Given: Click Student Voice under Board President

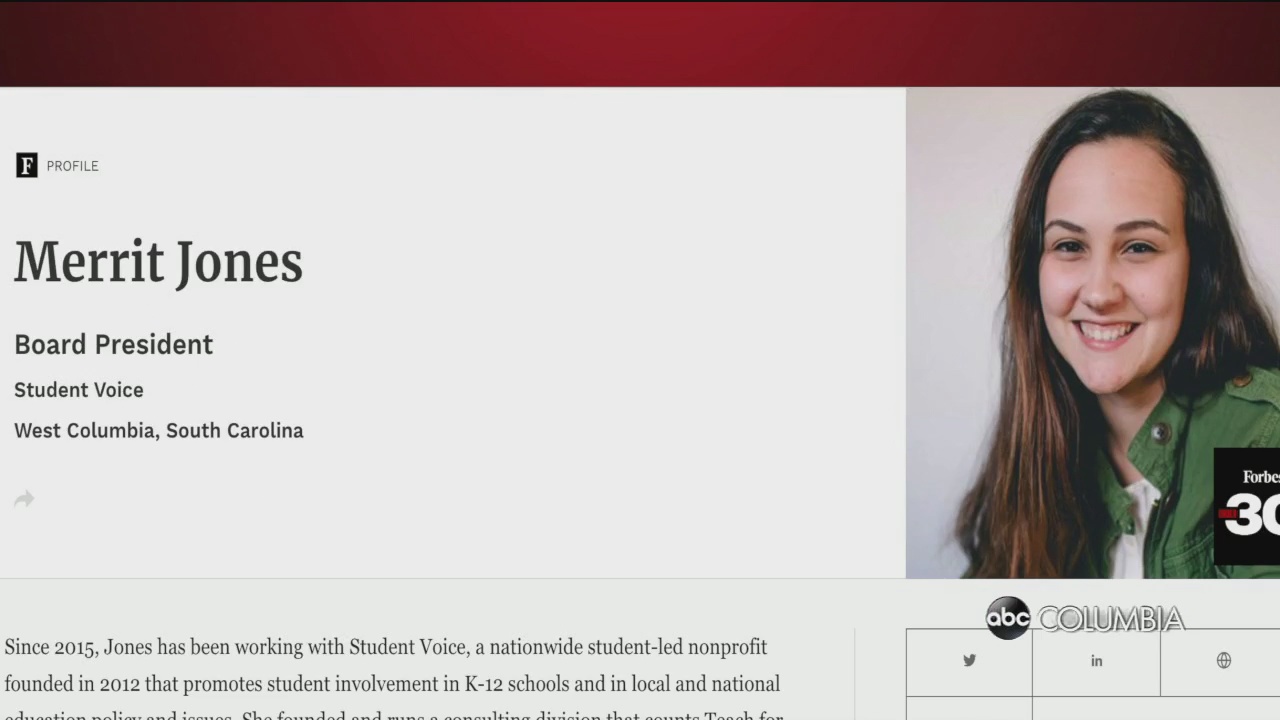Looking at the screenshot, I should [79, 390].
